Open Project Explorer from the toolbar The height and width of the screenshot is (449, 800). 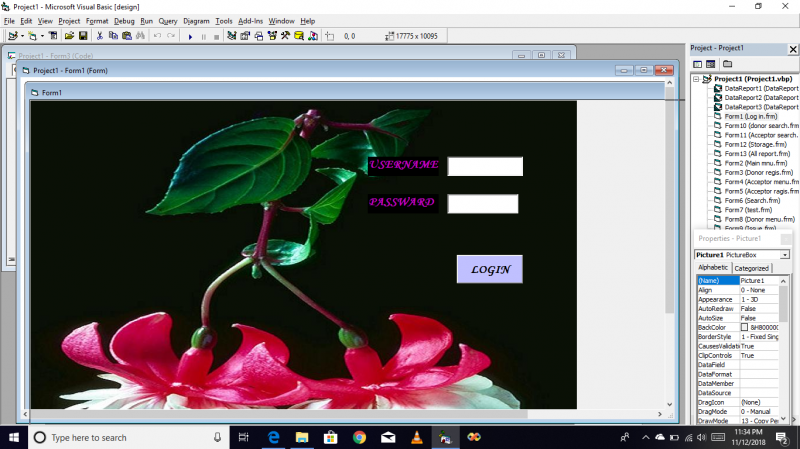pyautogui.click(x=232, y=36)
